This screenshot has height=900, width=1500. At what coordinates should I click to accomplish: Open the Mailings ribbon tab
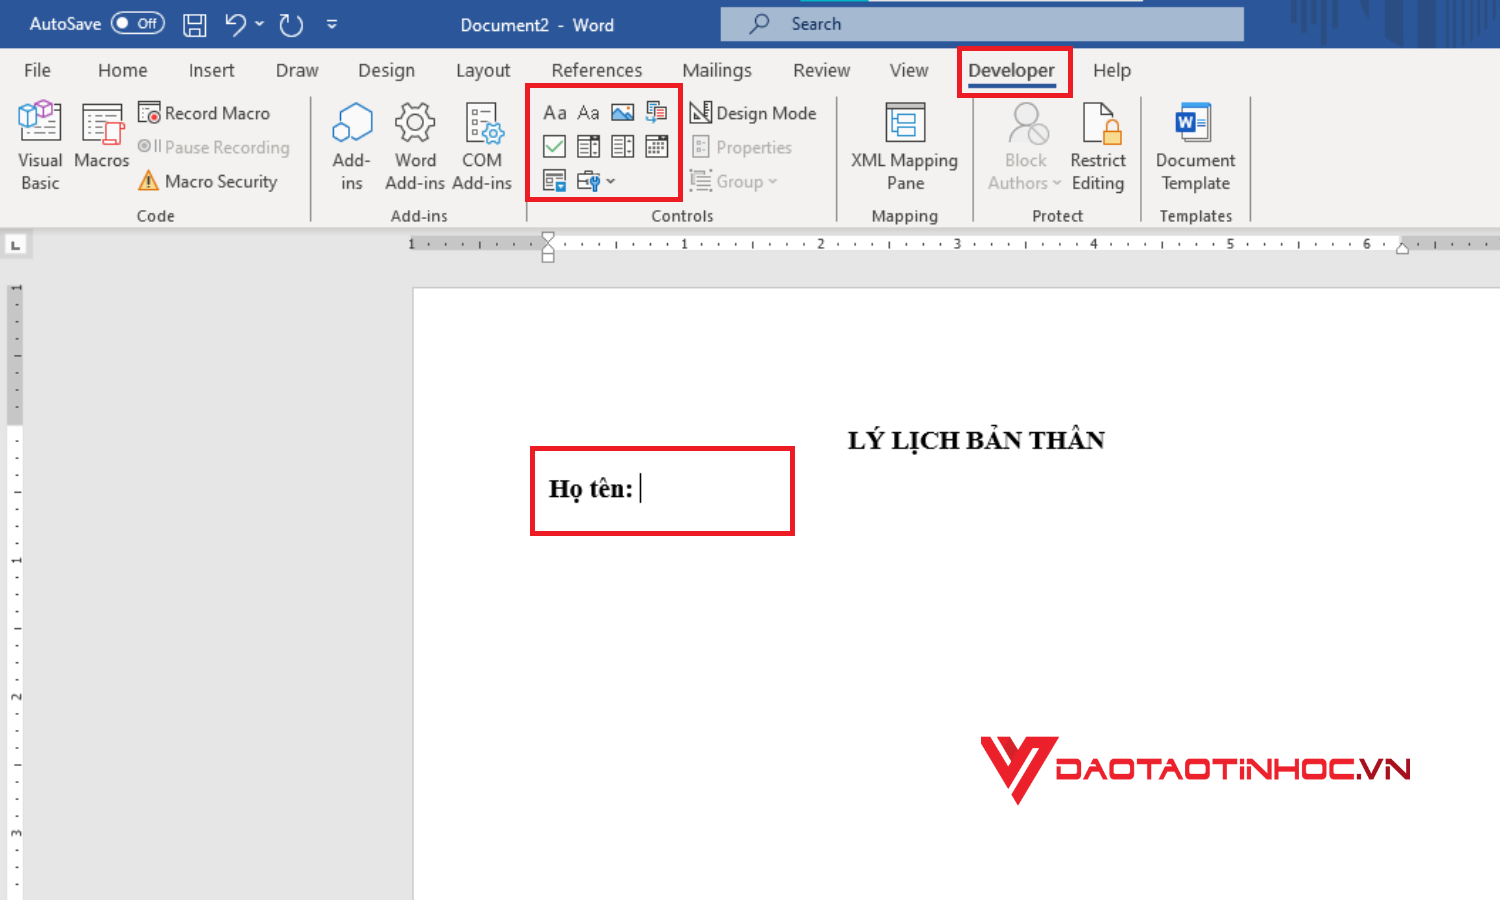716,70
